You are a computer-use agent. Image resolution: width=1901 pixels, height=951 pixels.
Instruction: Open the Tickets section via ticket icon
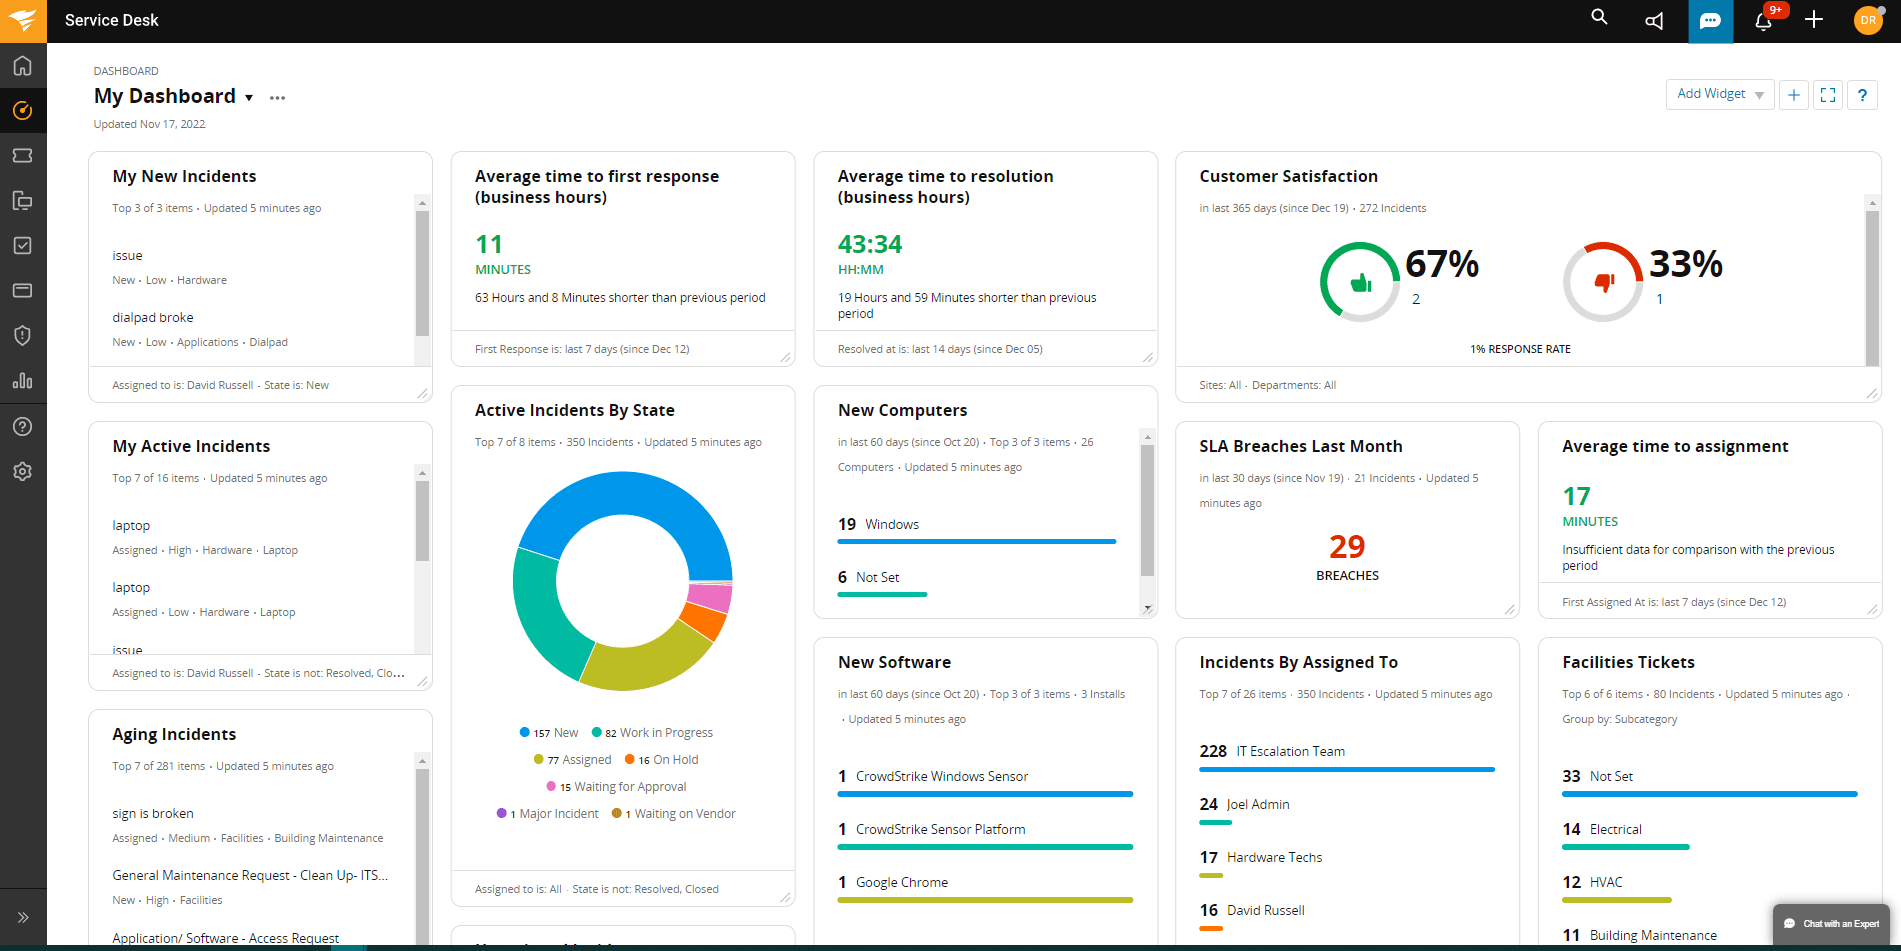click(22, 155)
